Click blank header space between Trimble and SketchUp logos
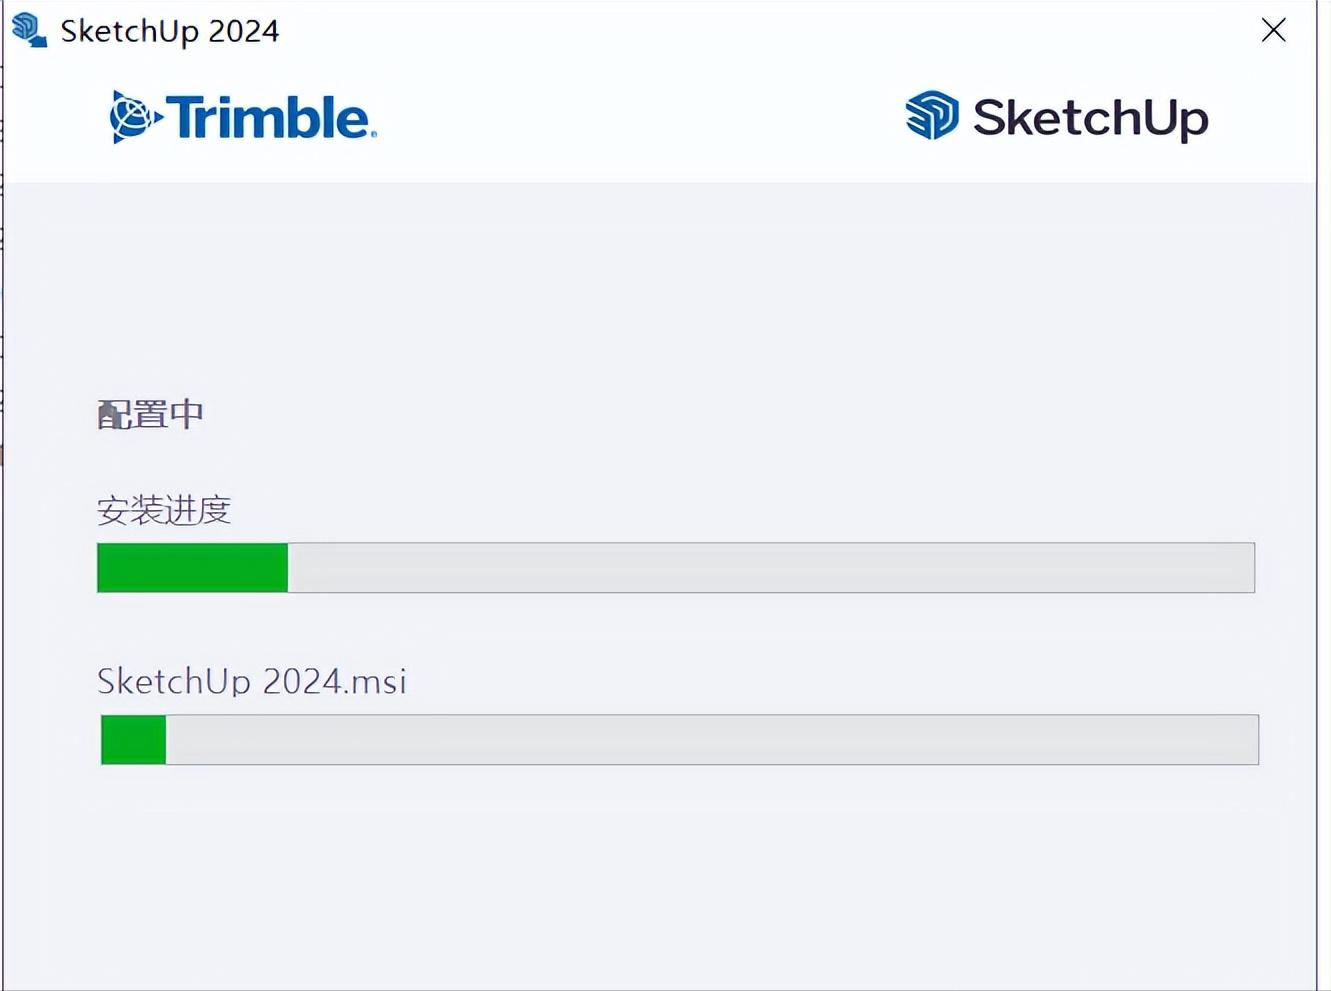This screenshot has height=991, width=1331. [640, 117]
